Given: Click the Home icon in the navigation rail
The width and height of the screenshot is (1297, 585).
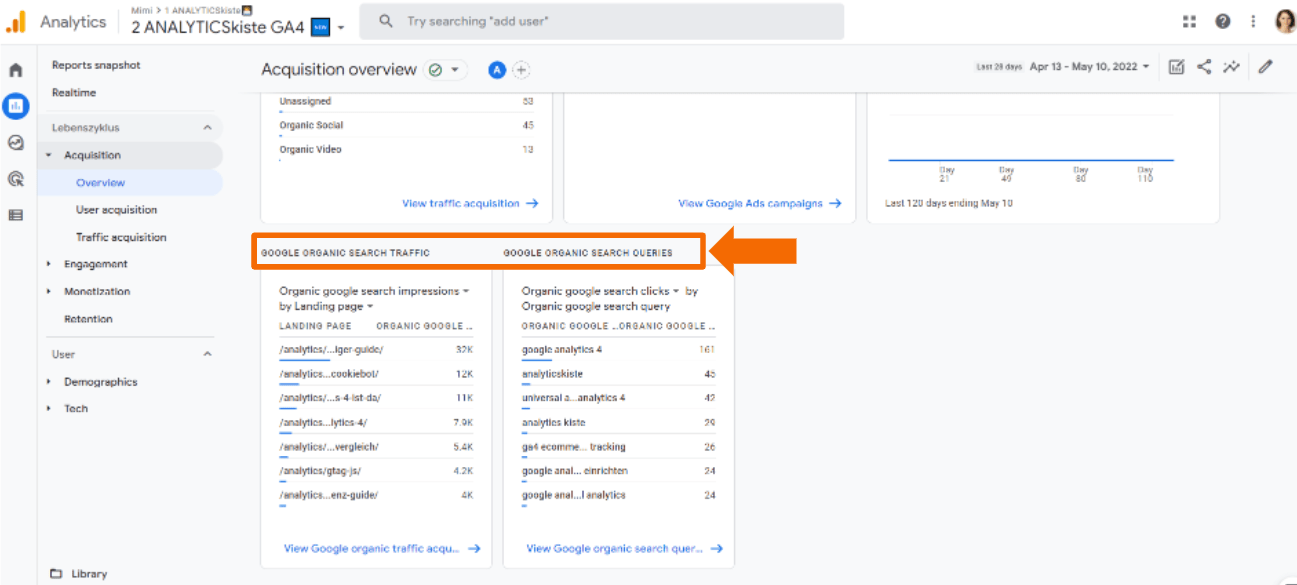Looking at the screenshot, I should click(x=14, y=70).
